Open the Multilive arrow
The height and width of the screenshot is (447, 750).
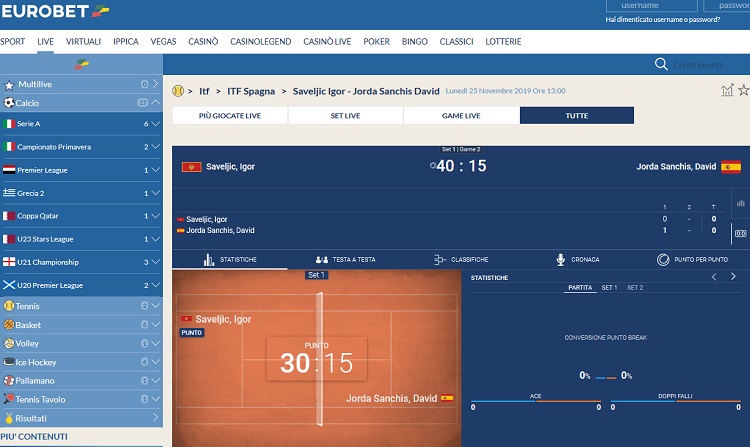155,84
